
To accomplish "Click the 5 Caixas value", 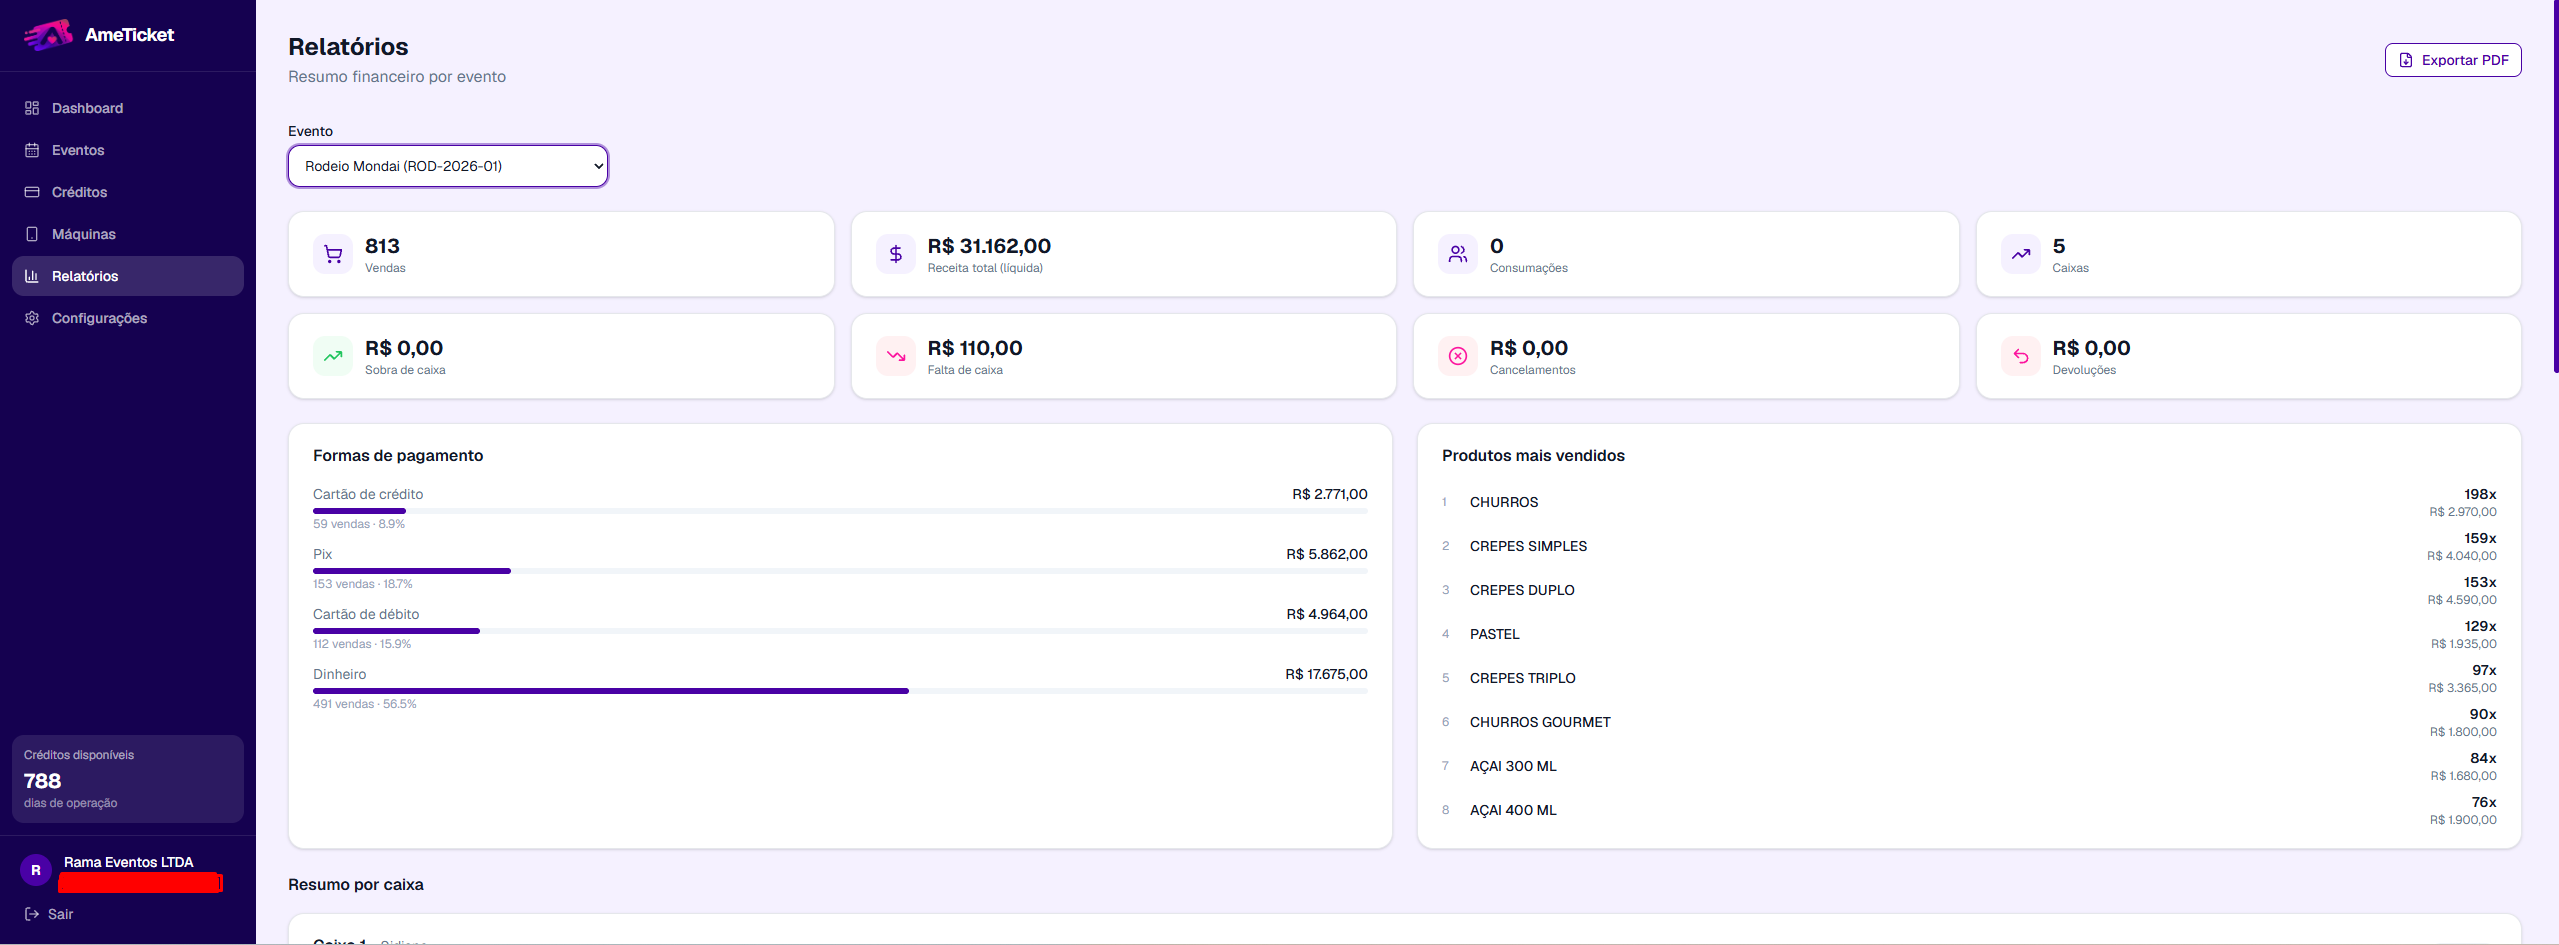I will click(x=2058, y=246).
